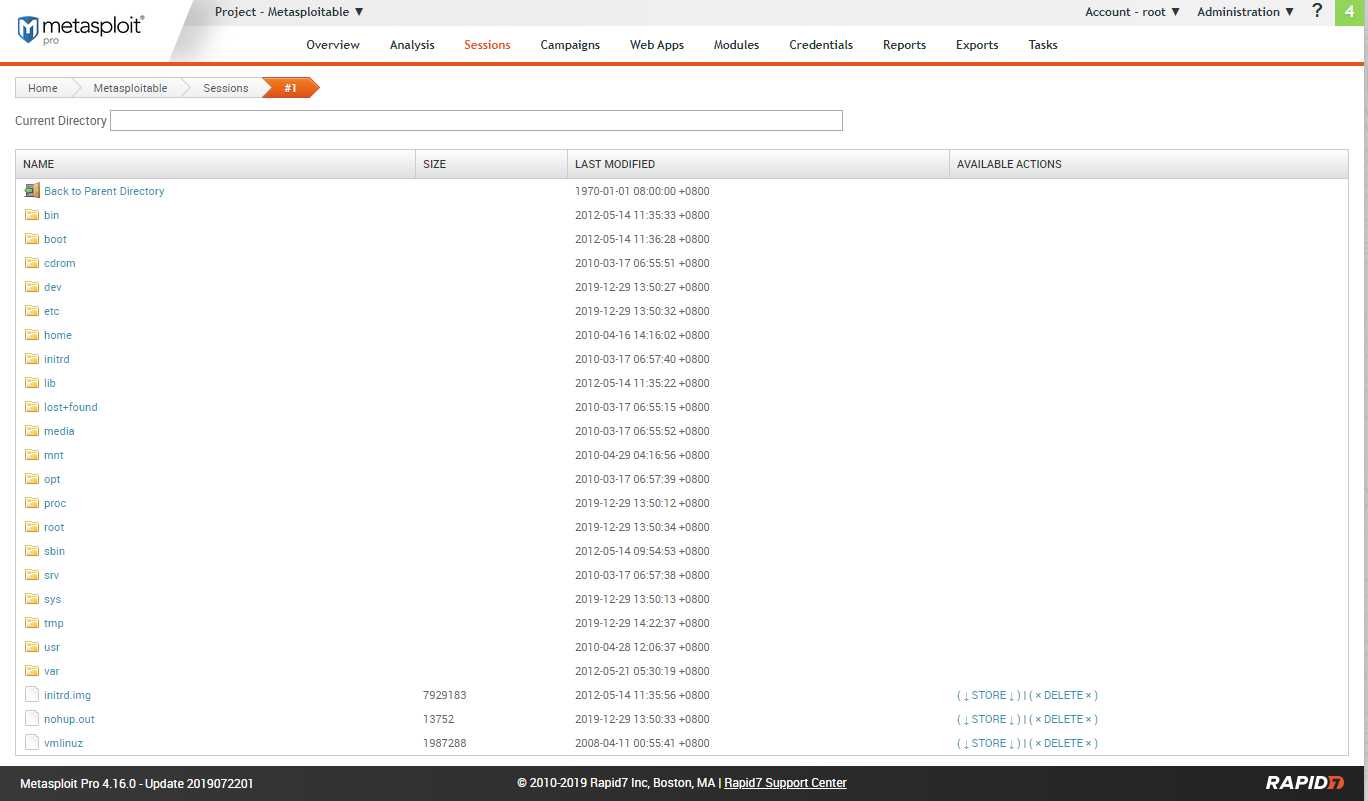Image resolution: width=1368 pixels, height=801 pixels.
Task: Click STORE for vmlinuz
Action: click(988, 743)
